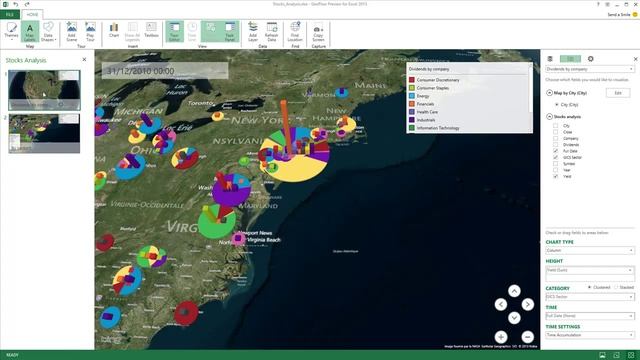Click the Send a Smile feedback icon
Screen dimensions: 640x360
point(635,14)
